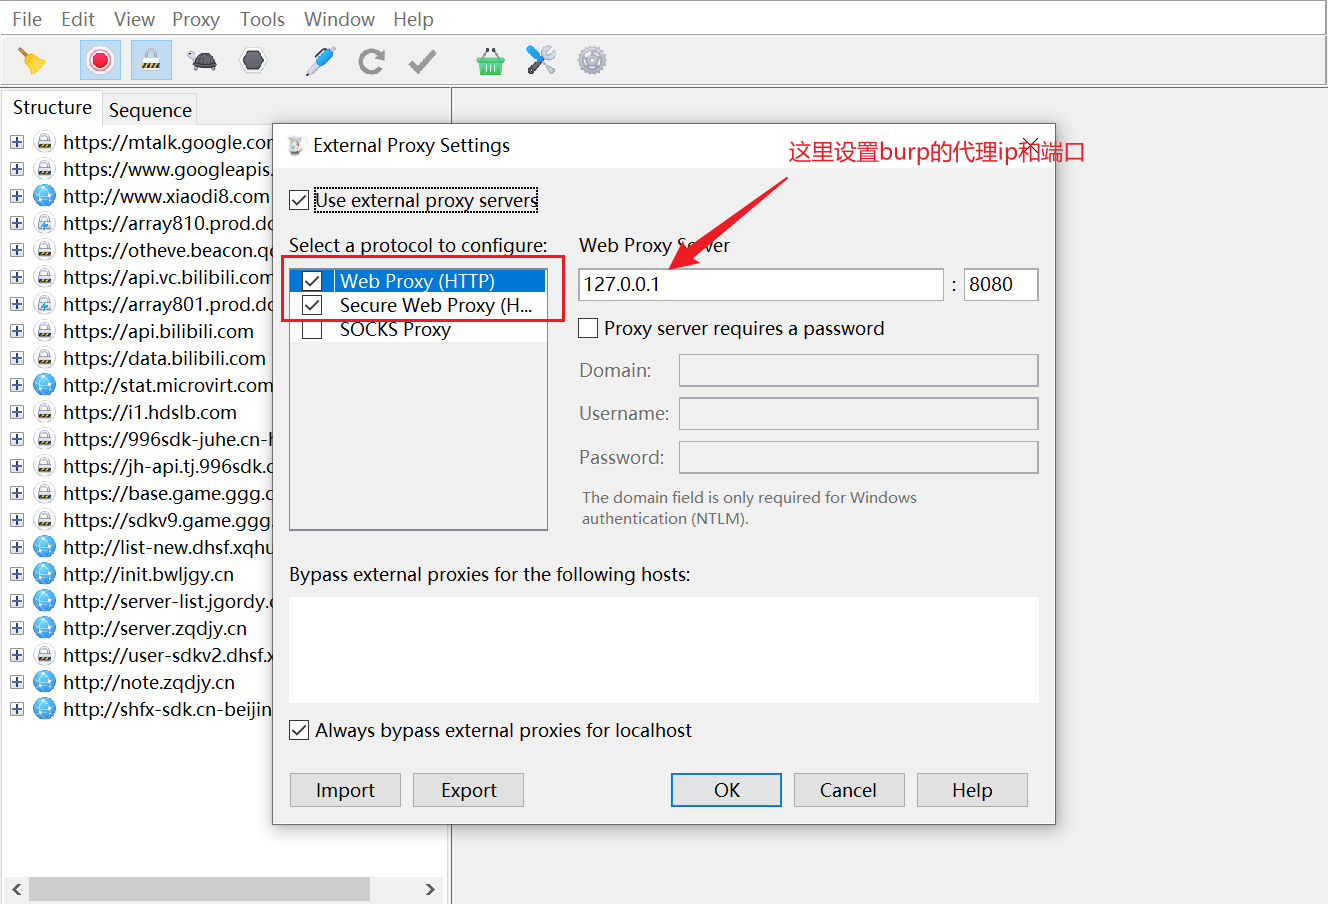Click the Help button in dialog
Viewport: 1328px width, 904px height.
click(972, 790)
